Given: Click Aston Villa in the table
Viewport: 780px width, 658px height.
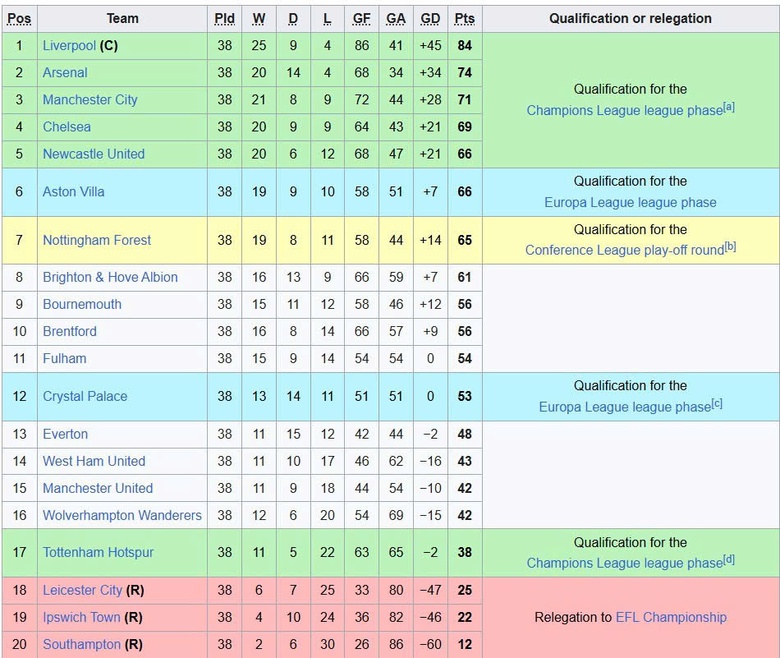Looking at the screenshot, I should (73, 192).
